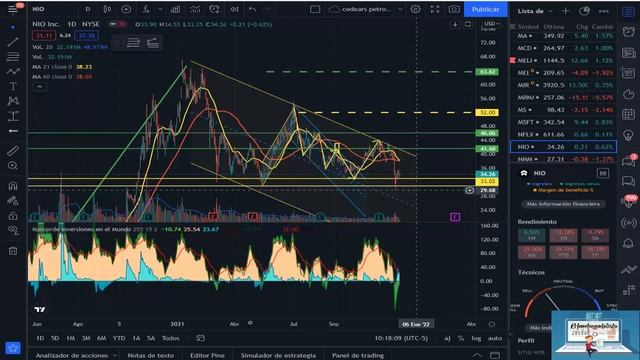The width and height of the screenshot is (640, 360).
Task: Toggle the auto price scale
Action: [495, 338]
